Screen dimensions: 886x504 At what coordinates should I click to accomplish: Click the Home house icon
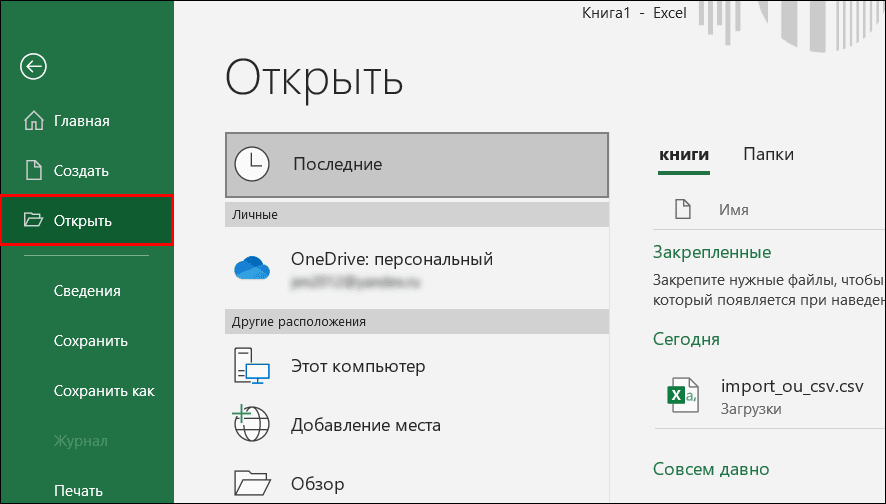pos(34,121)
